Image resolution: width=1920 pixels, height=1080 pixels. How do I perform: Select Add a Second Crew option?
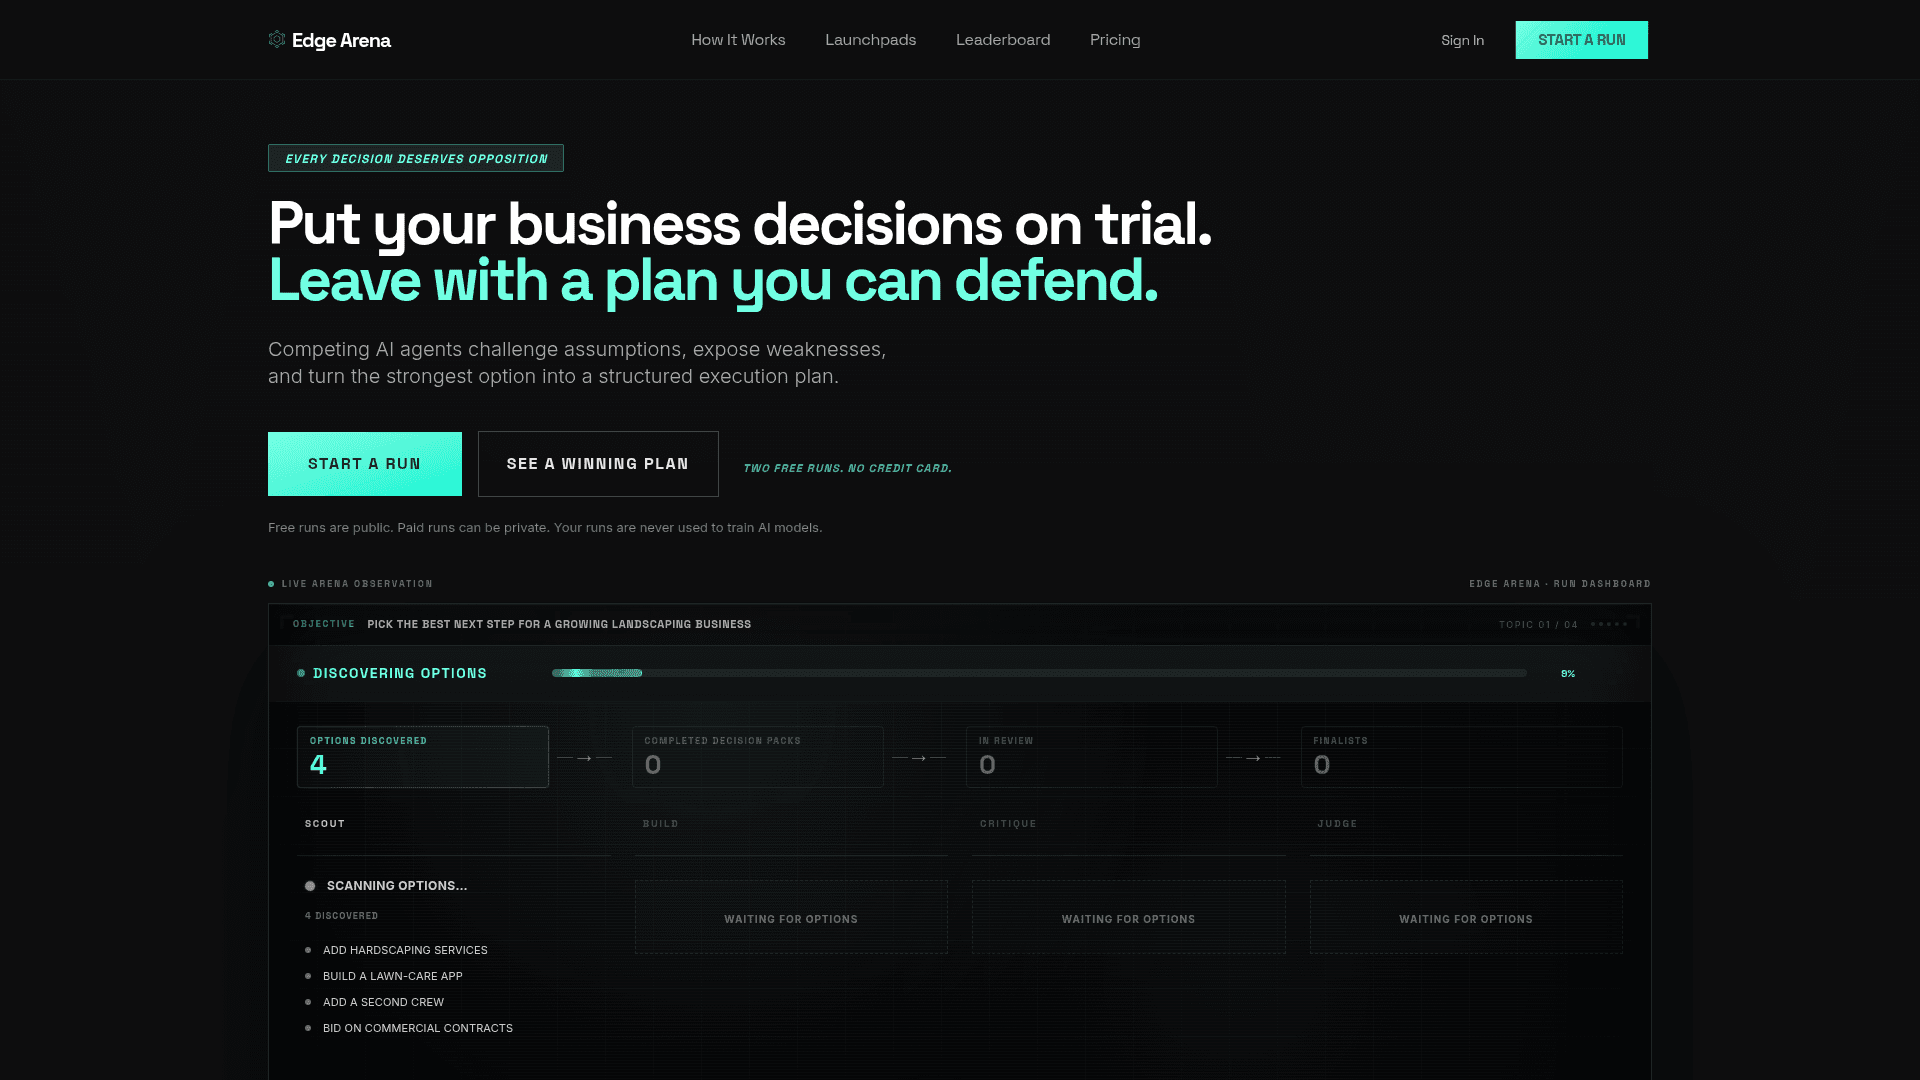[x=383, y=1002]
